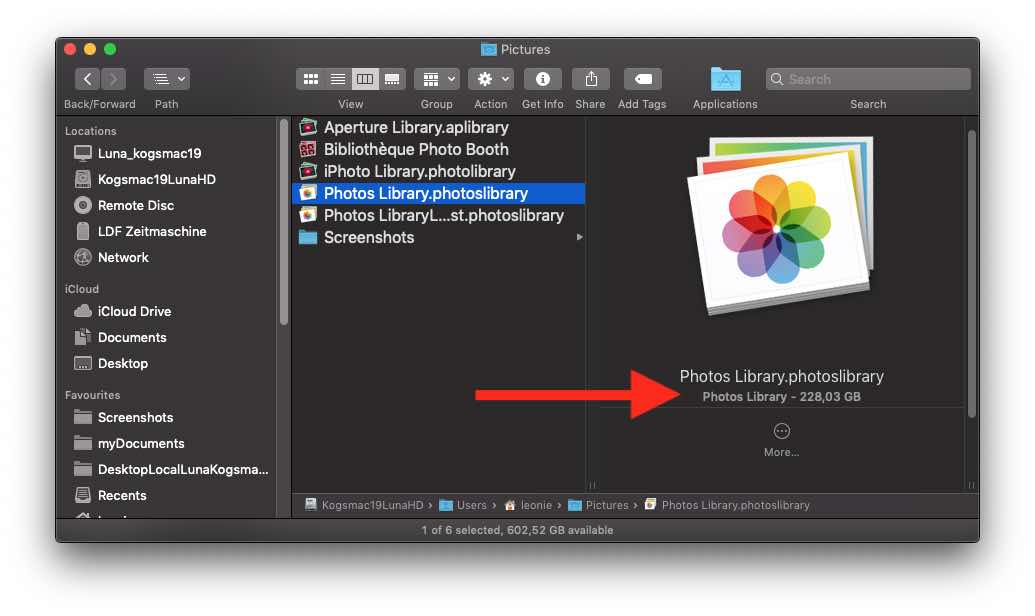
Task: Expand Screenshots folder arrow
Action: point(579,237)
